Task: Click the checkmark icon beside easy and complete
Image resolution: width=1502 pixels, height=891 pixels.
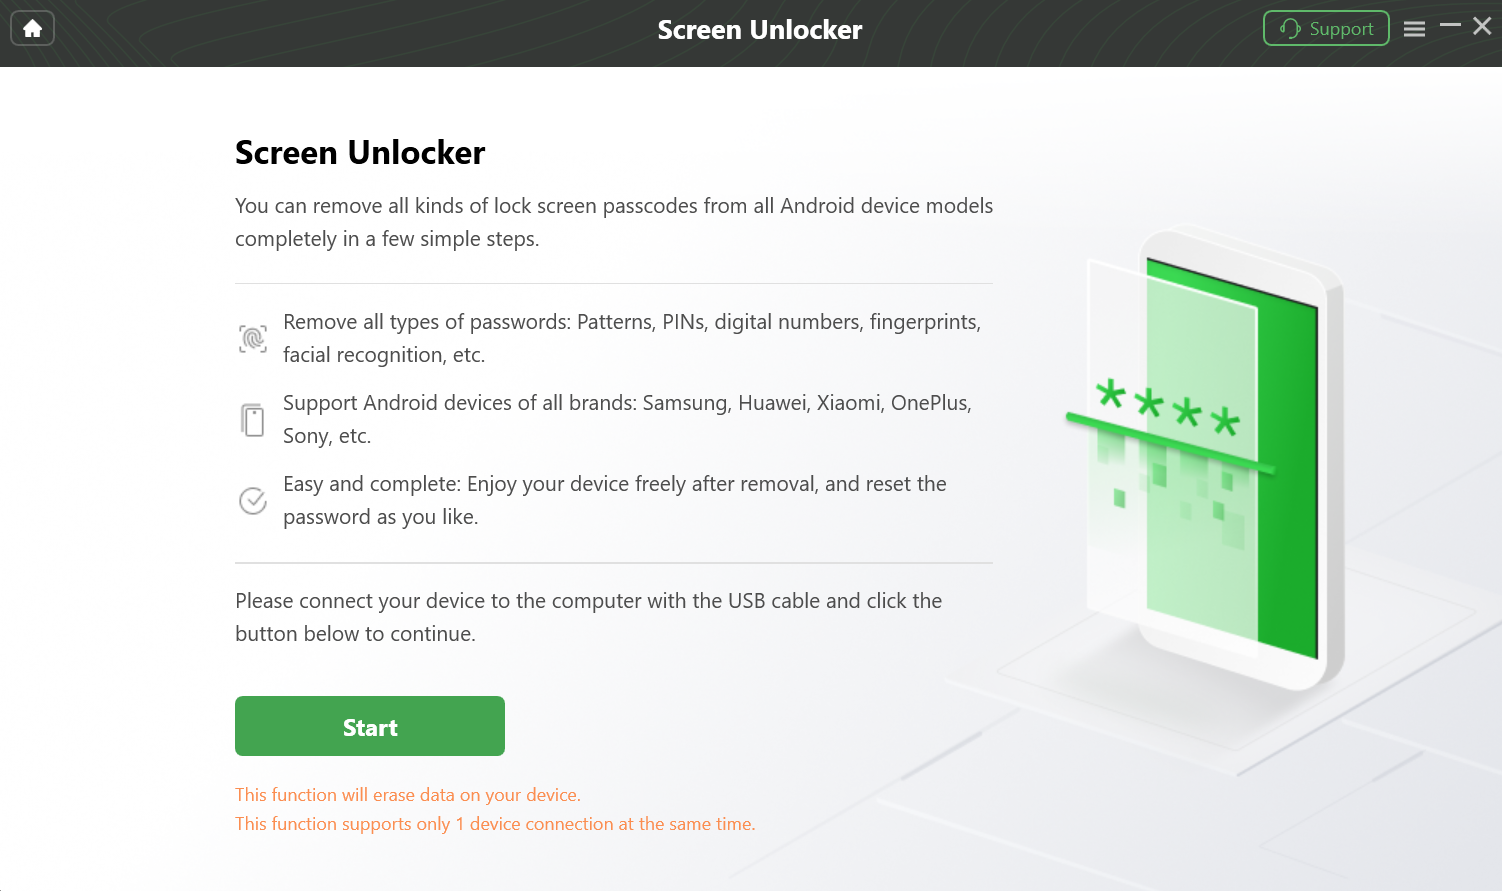Action: coord(253,500)
